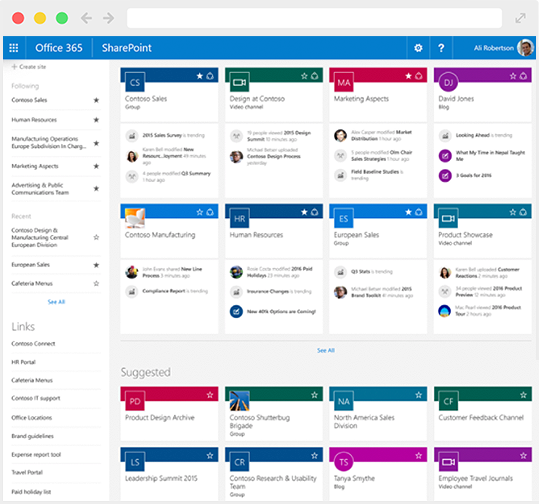Go back with browser back arrow
This screenshot has width=539, height=504.
86,18
